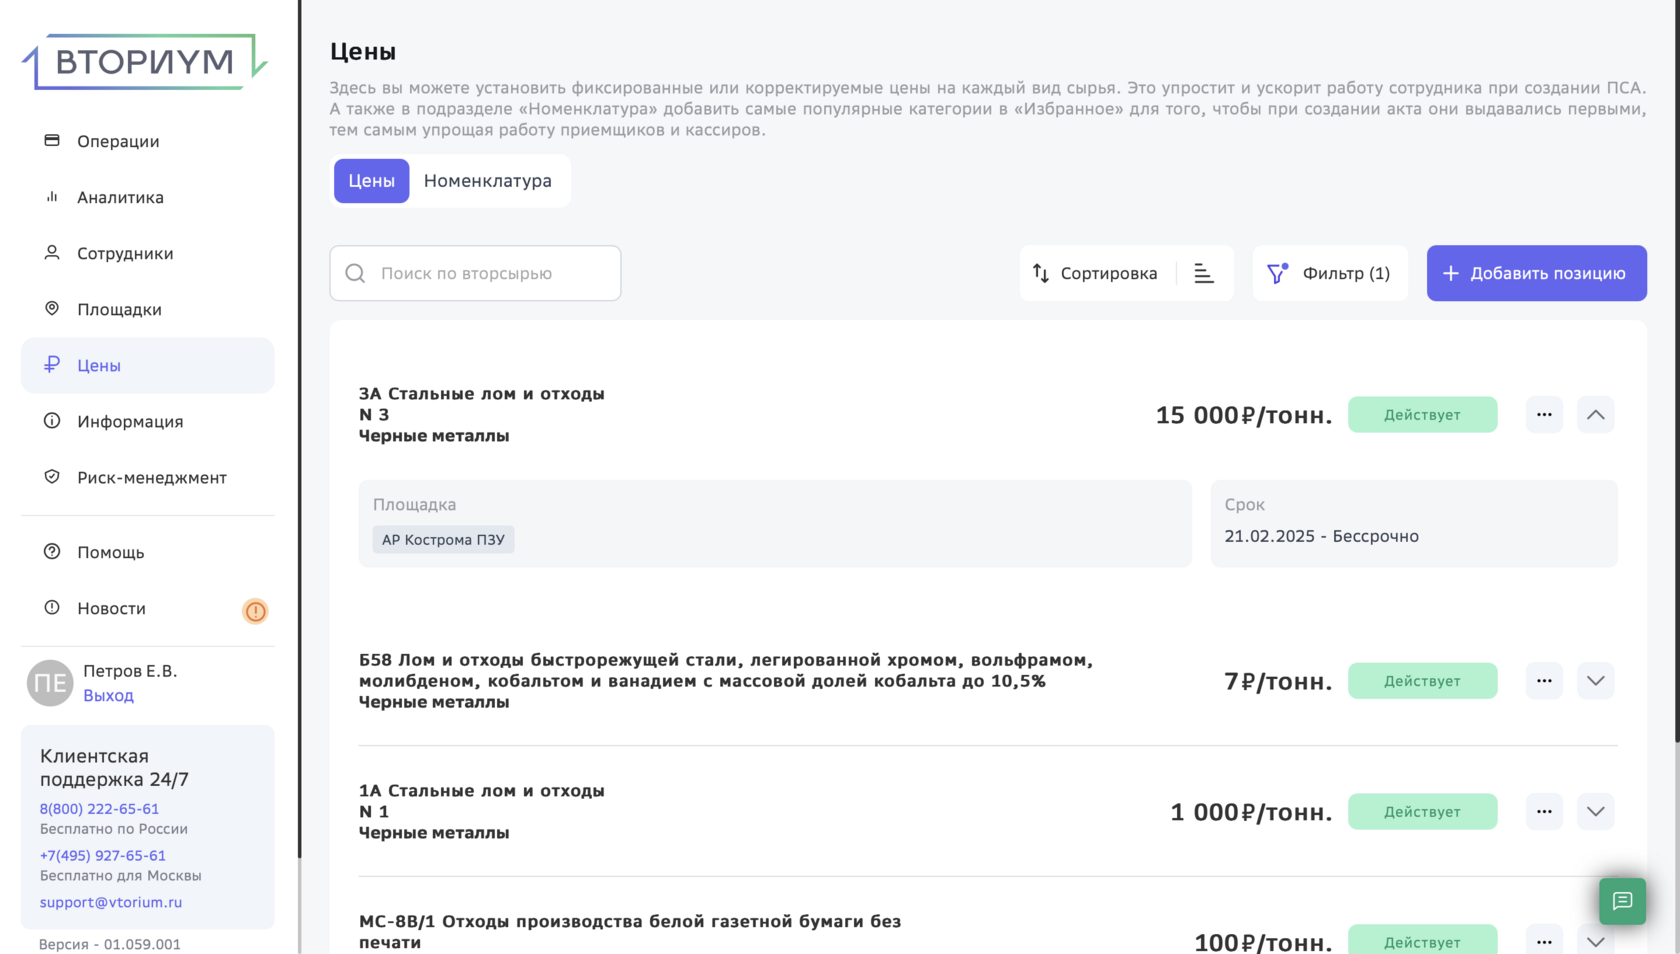Screen dimensions: 1680x954
Task: Open three-dots menu for Б58 position
Action: tap(1544, 681)
